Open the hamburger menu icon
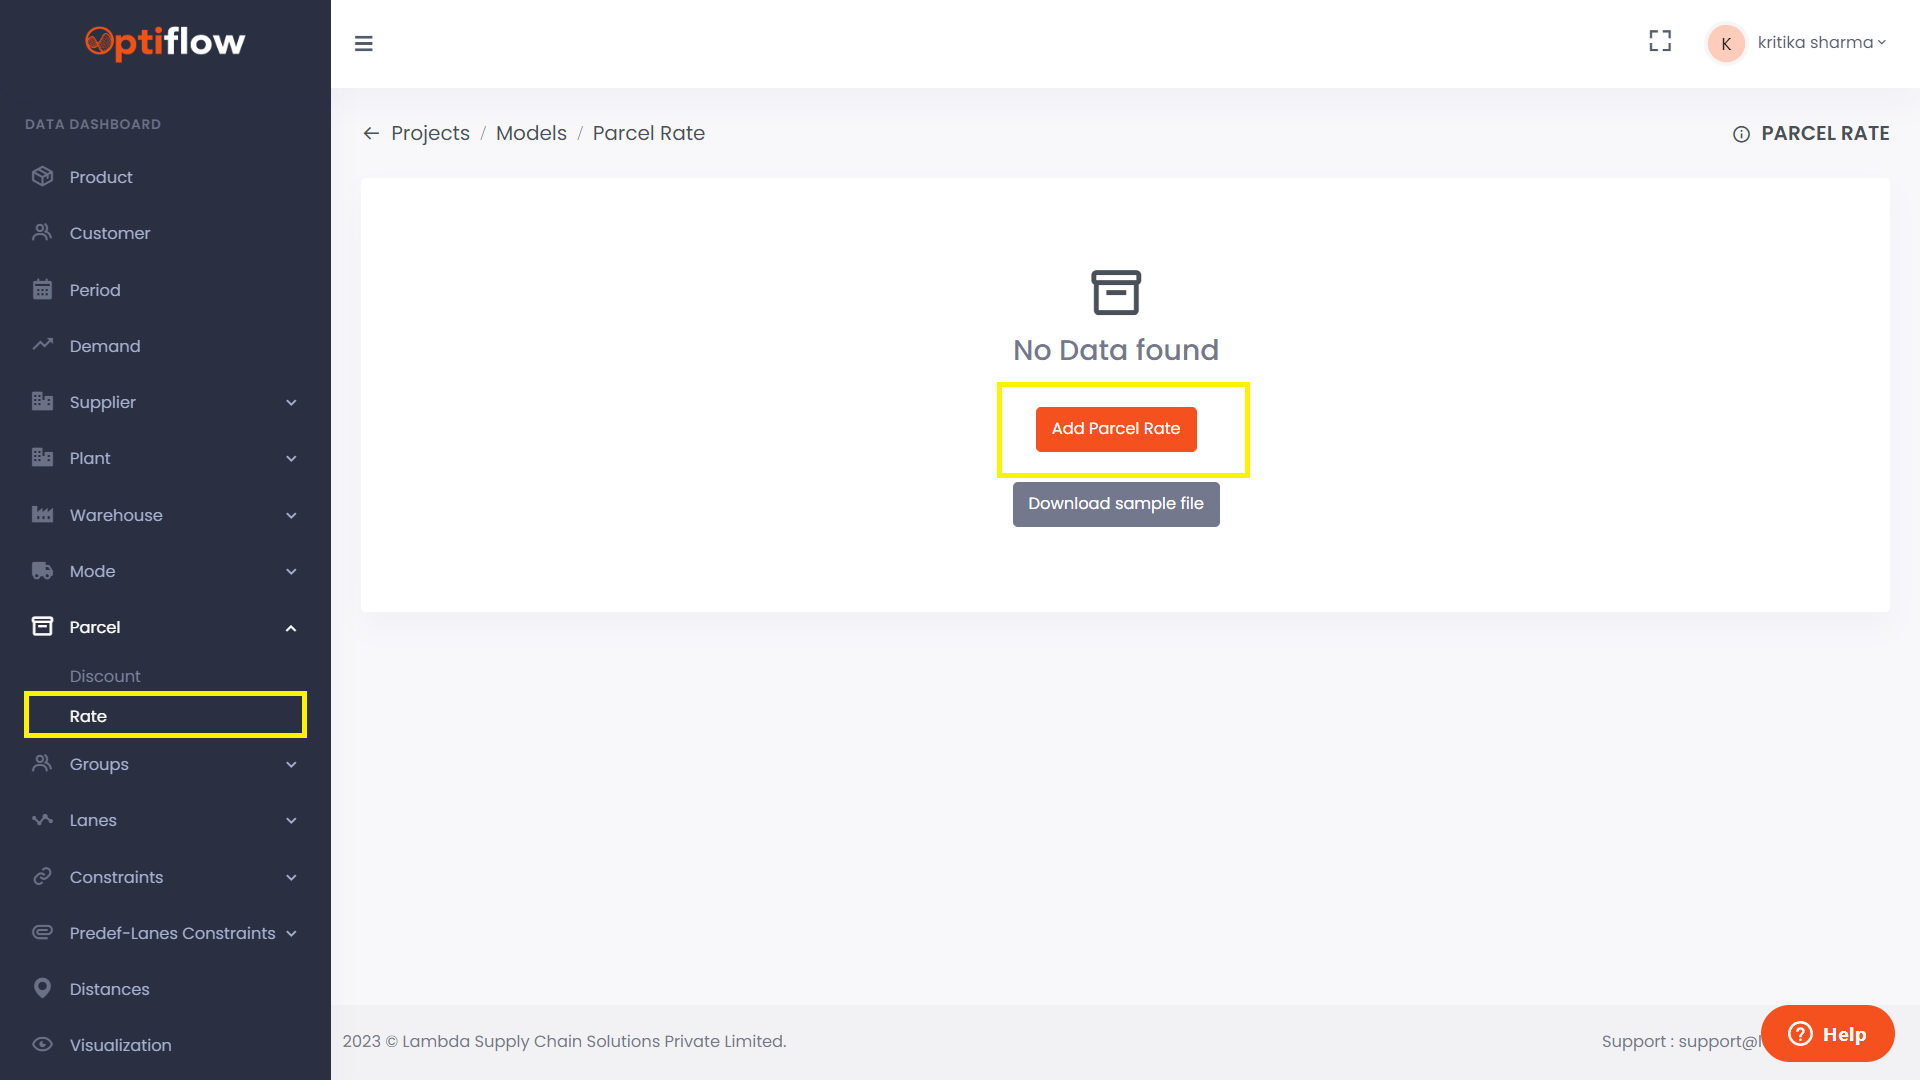Image resolution: width=1920 pixels, height=1080 pixels. pos(364,44)
